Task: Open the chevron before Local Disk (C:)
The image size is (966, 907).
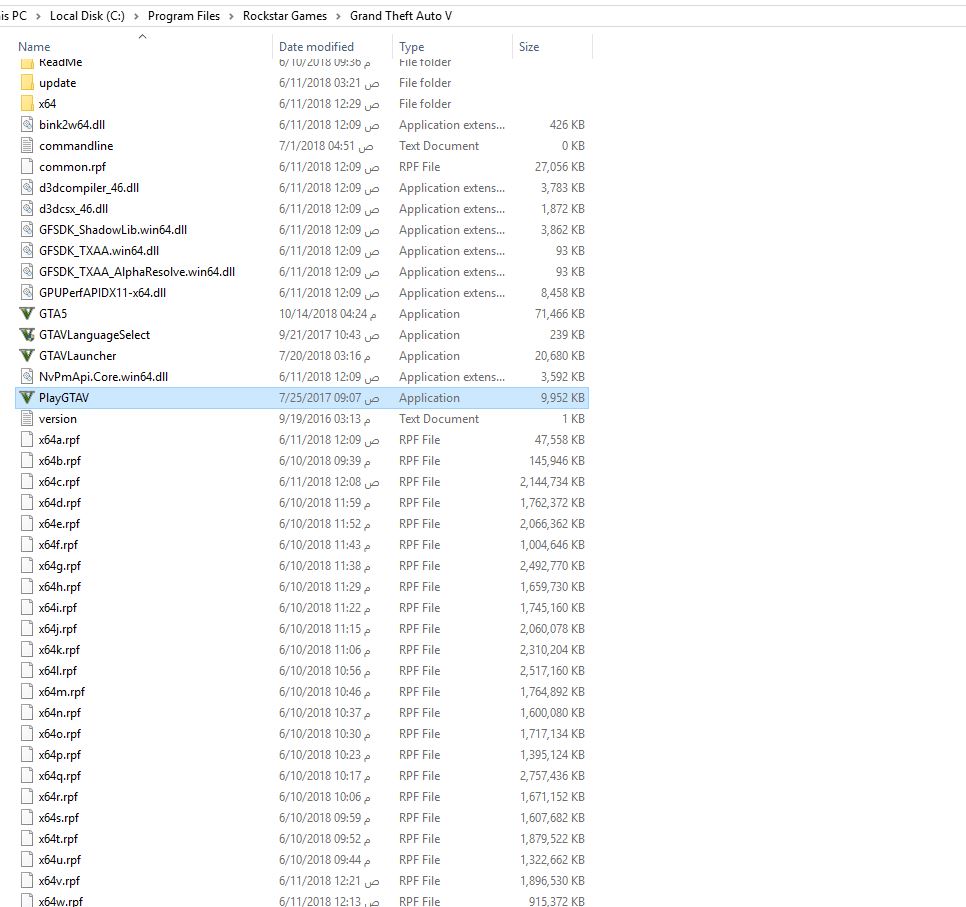Action: pyautogui.click(x=38, y=17)
